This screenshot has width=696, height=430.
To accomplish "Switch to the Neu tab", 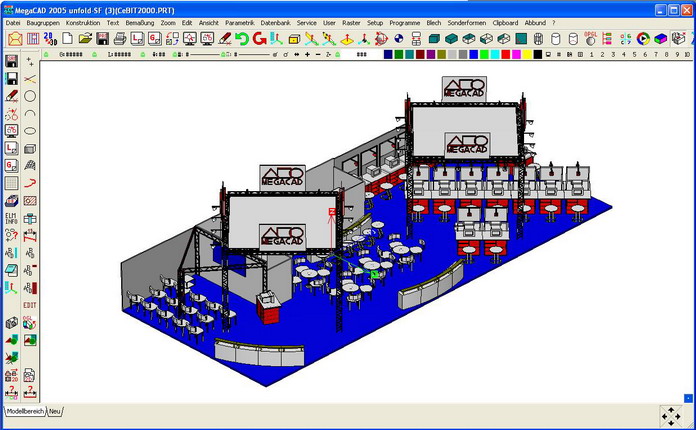I will click(54, 411).
